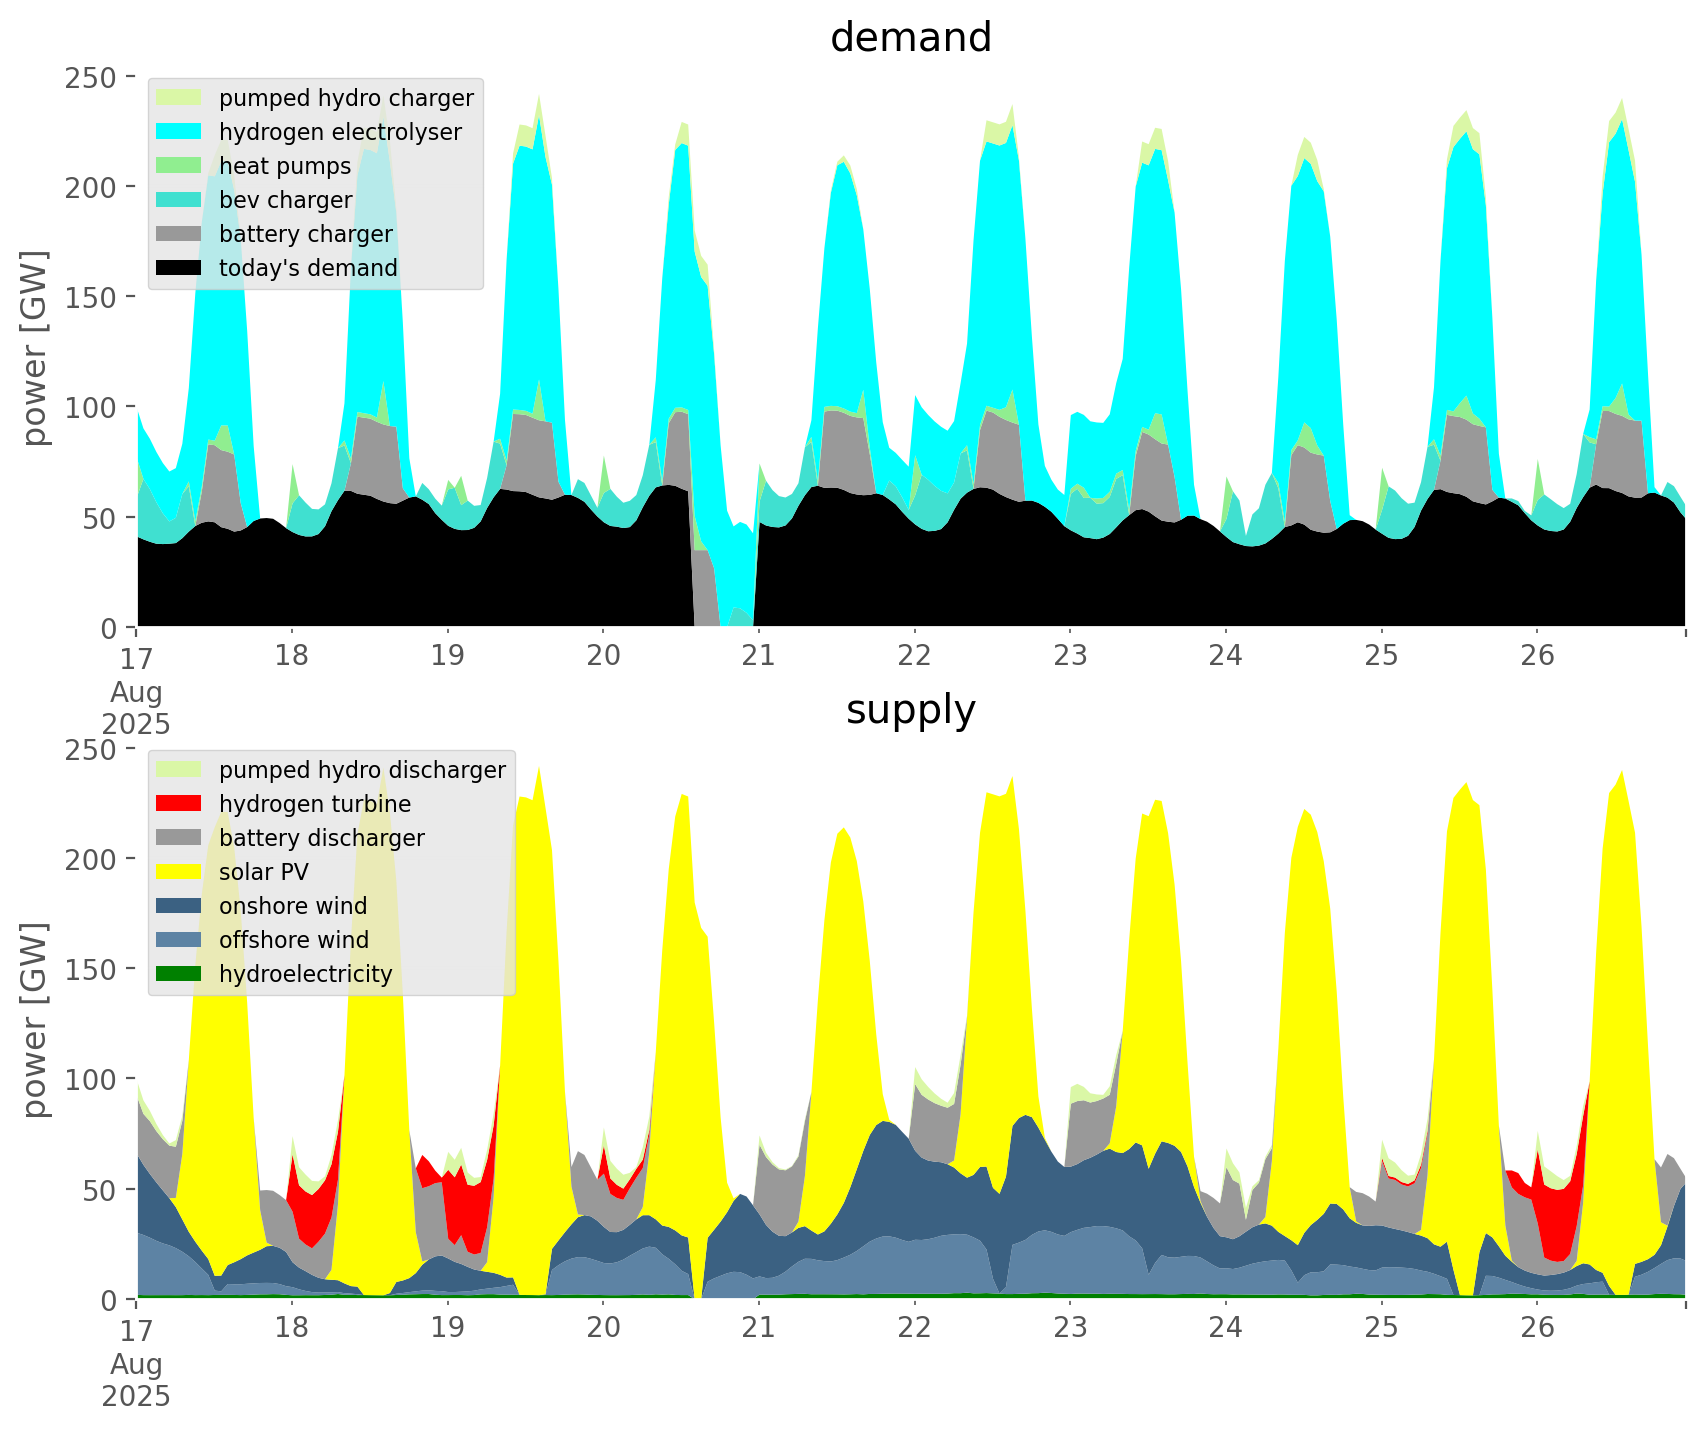Click the onshore wind legend swatch
Image resolution: width=1706 pixels, height=1431 pixels.
(x=180, y=906)
